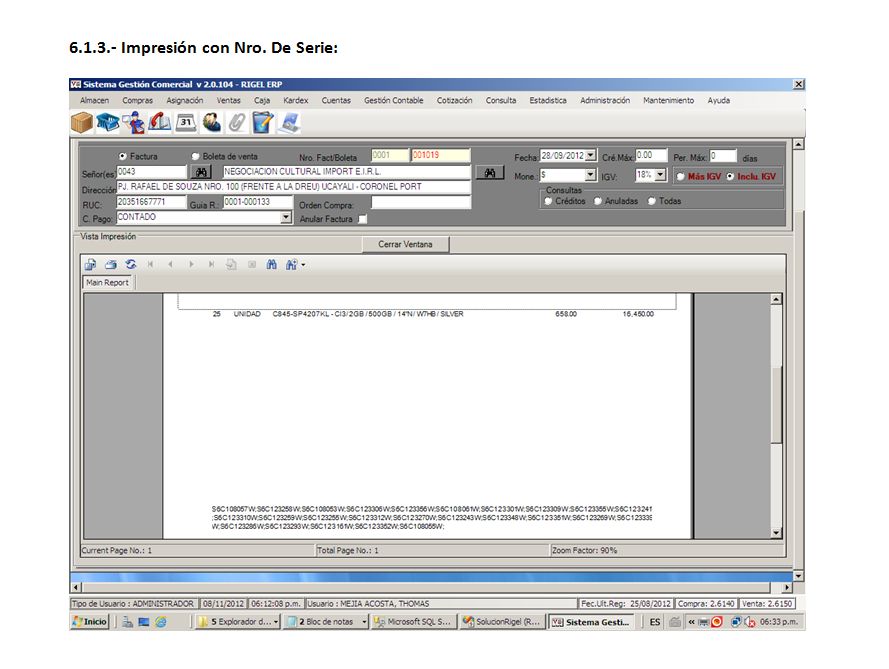Image resolution: width=889 pixels, height=669 pixels.
Task: Click the Cerrar Ventana button
Action: coord(405,244)
